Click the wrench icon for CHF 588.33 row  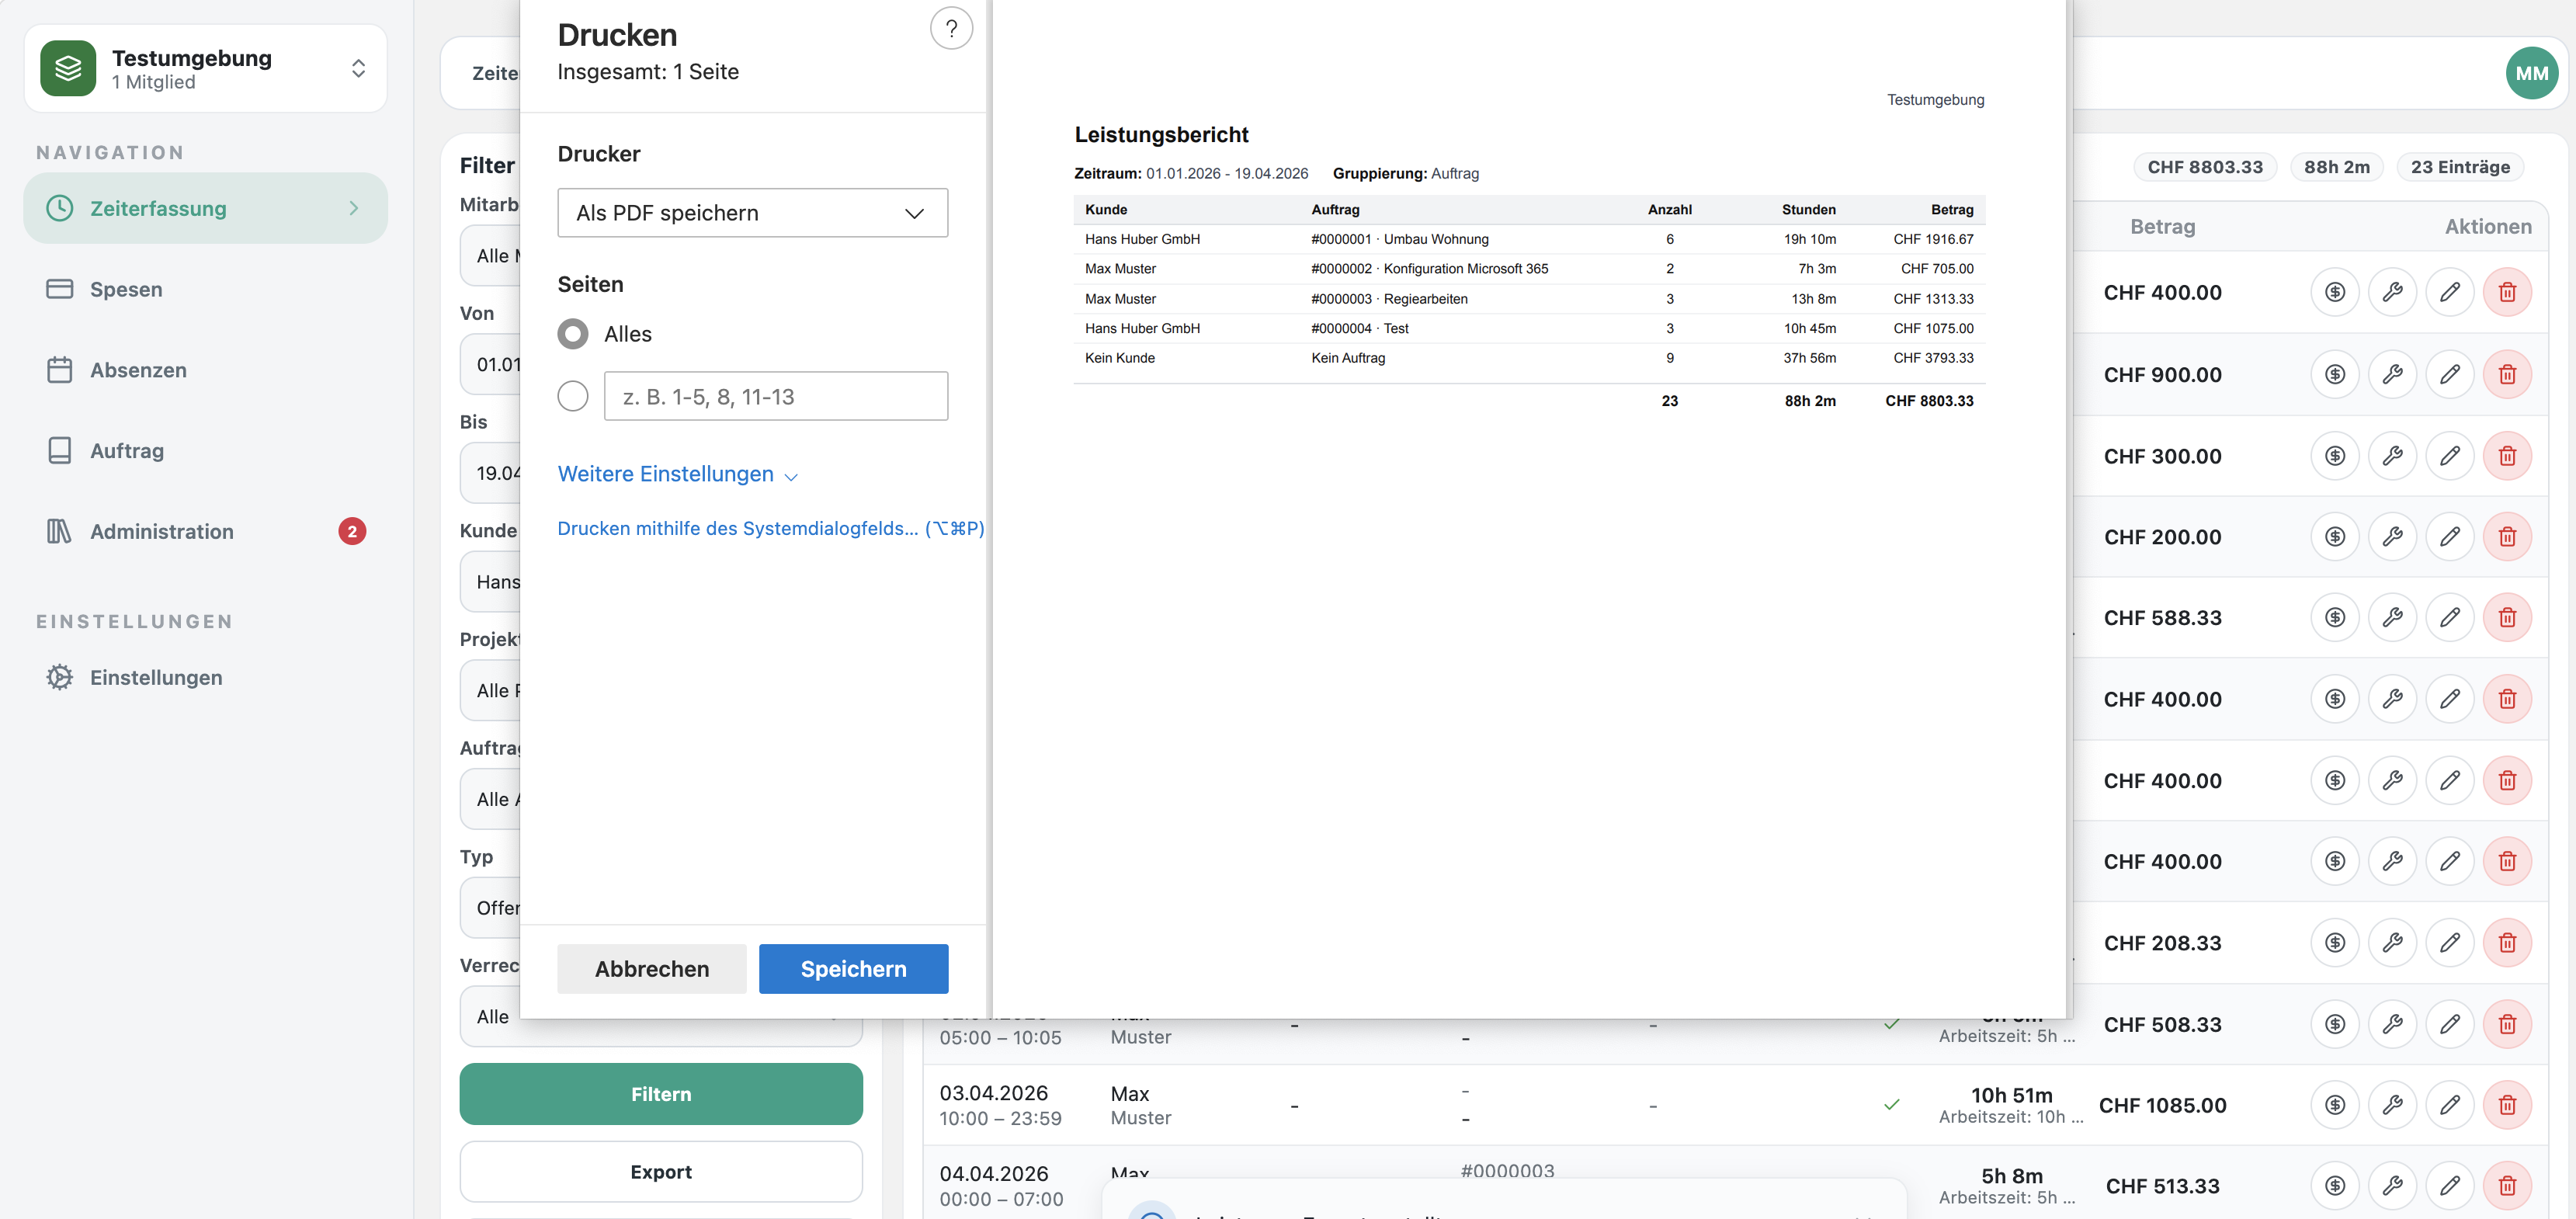click(x=2392, y=617)
